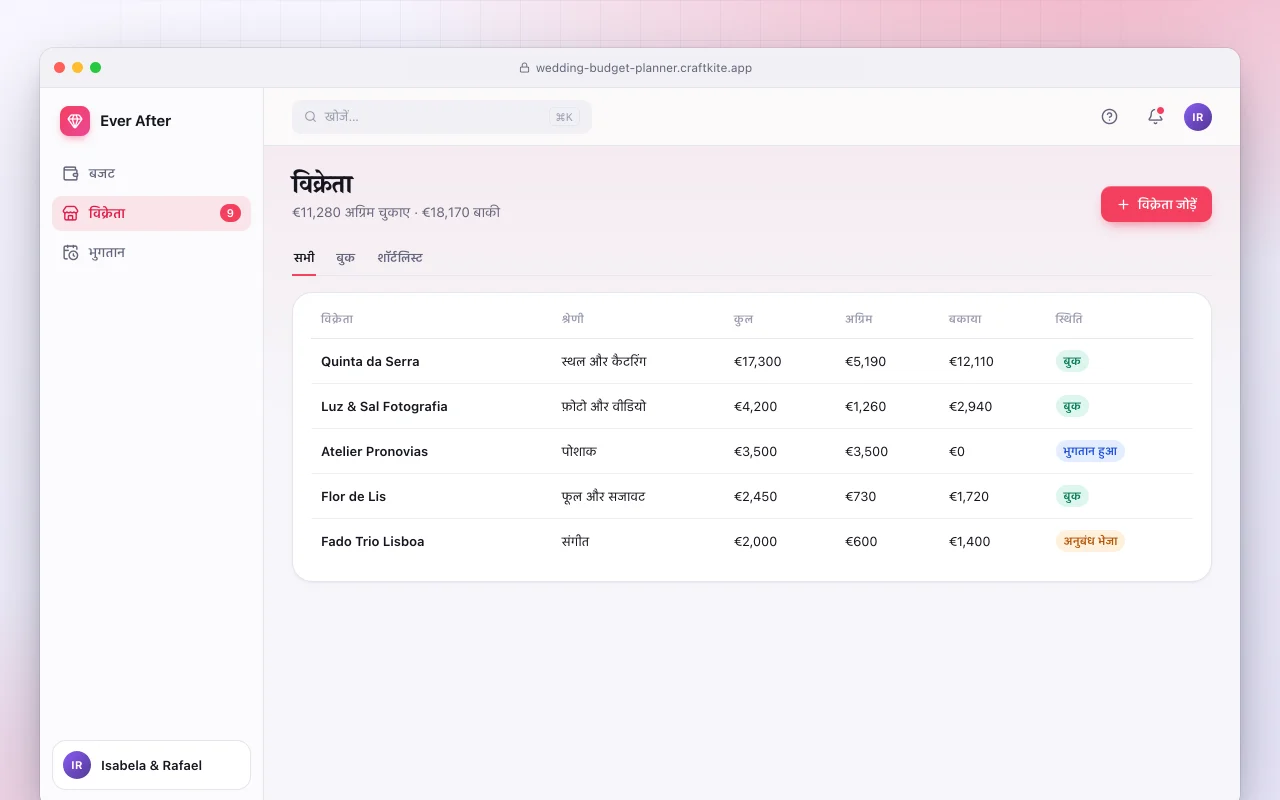Click the 9 badge on विक्रेता

click(230, 213)
